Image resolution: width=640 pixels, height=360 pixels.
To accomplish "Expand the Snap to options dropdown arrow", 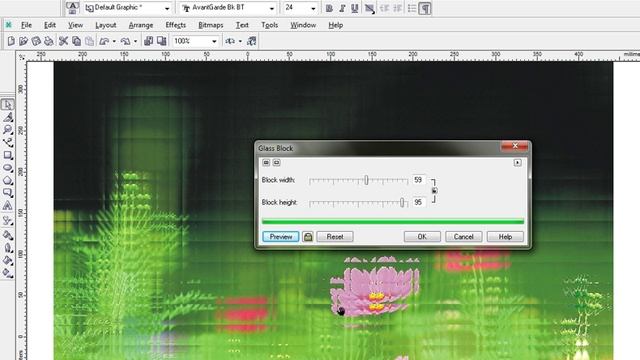I will [240, 41].
